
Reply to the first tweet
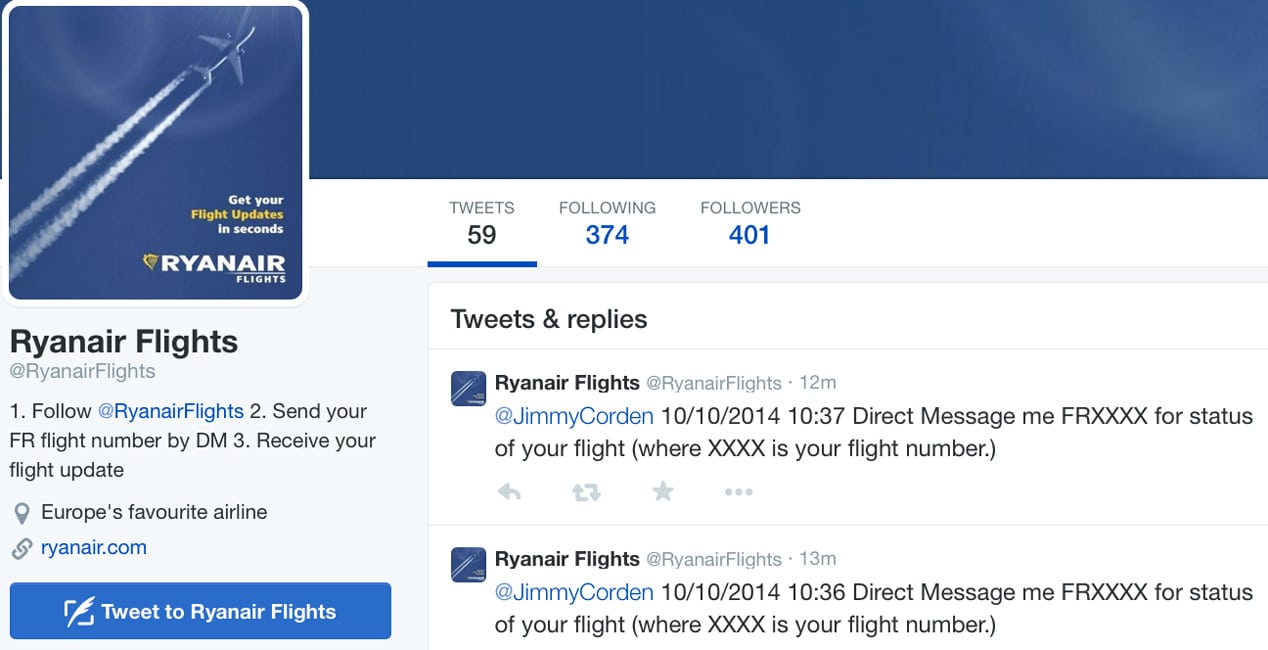(x=509, y=491)
